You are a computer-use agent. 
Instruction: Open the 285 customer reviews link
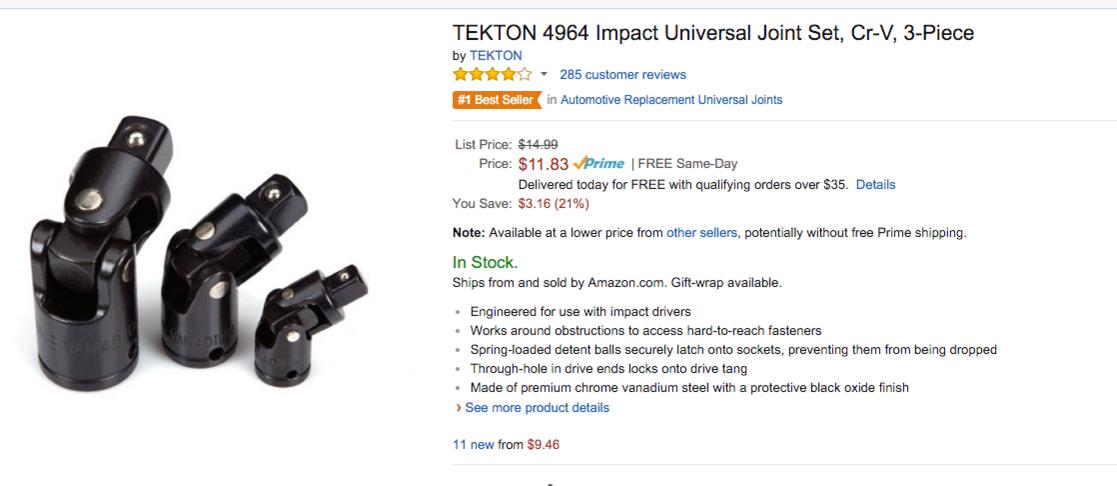(x=623, y=75)
